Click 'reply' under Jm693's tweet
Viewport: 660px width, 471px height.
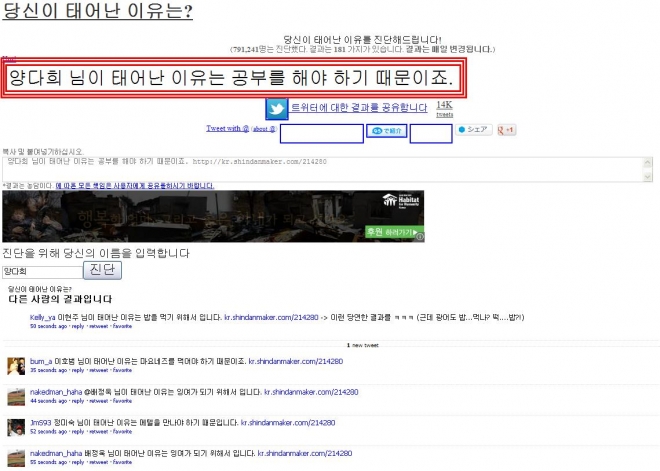click(78, 432)
